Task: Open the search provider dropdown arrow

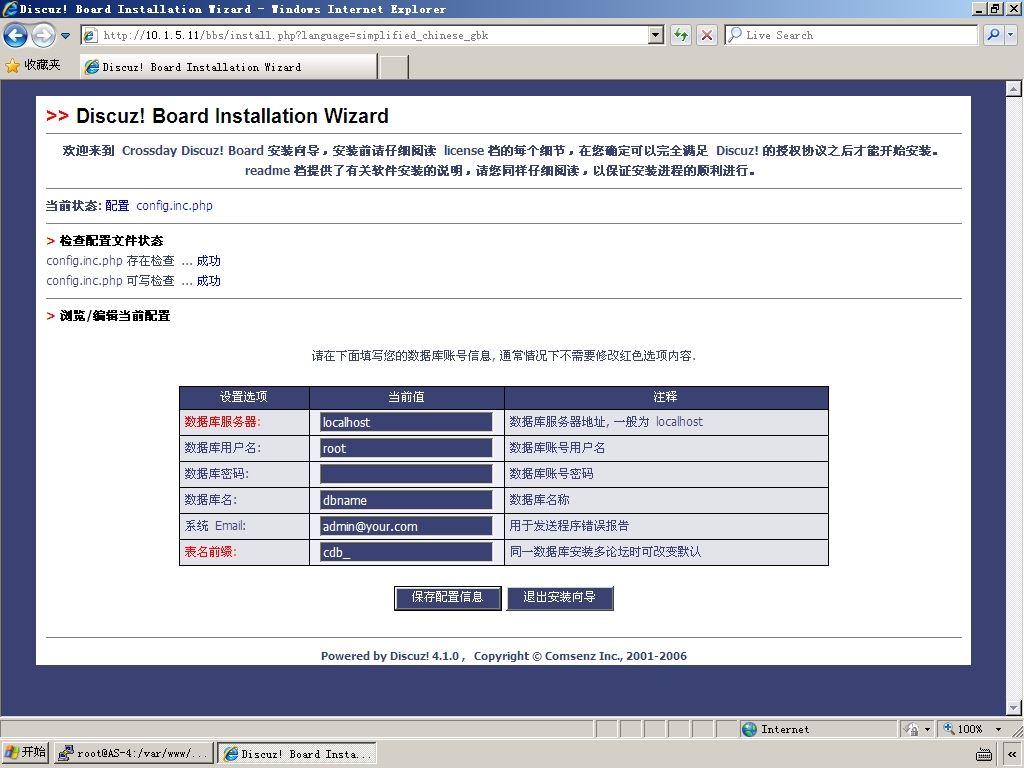Action: pyautogui.click(x=1010, y=35)
